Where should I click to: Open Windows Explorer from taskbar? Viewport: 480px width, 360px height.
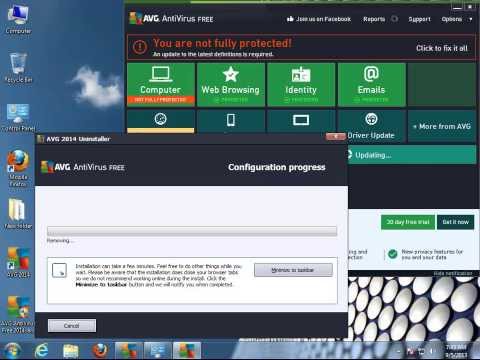click(x=71, y=351)
